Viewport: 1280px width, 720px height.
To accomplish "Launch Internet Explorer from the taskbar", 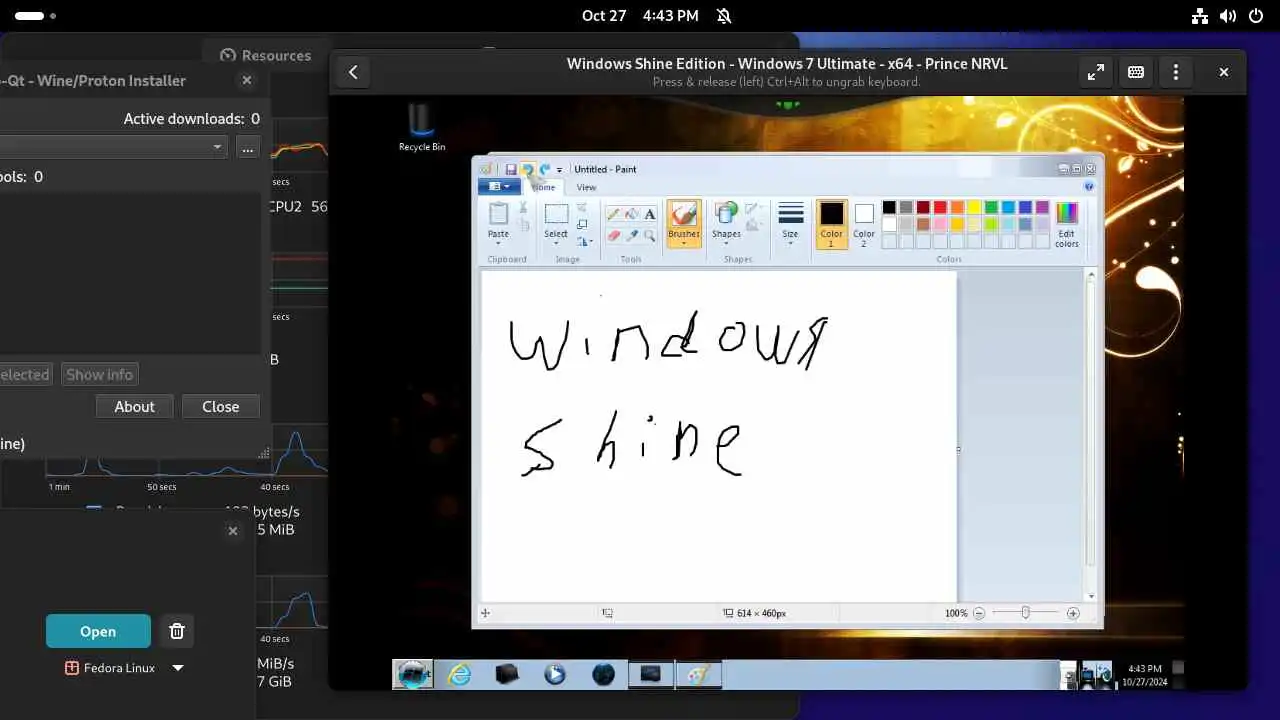I will 460,674.
